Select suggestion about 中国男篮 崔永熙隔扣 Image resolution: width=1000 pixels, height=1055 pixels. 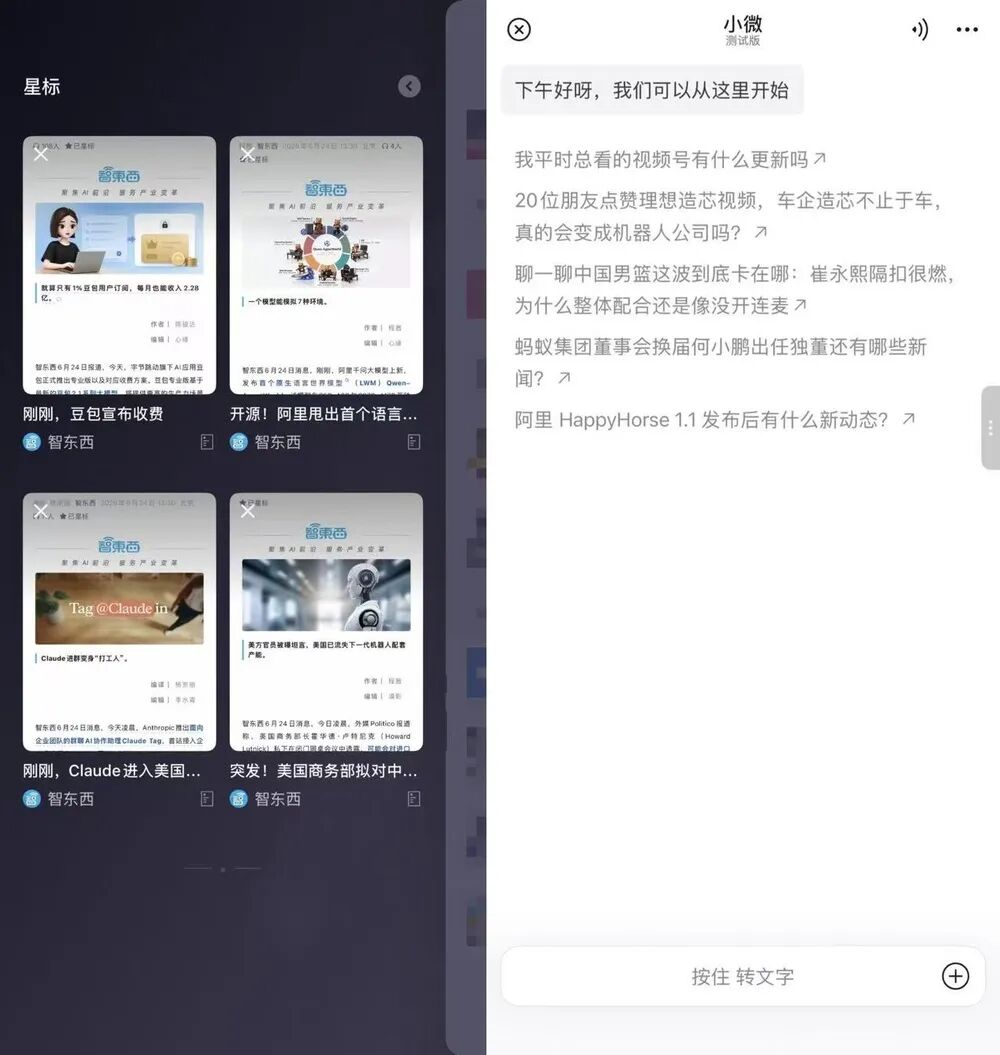(734, 289)
